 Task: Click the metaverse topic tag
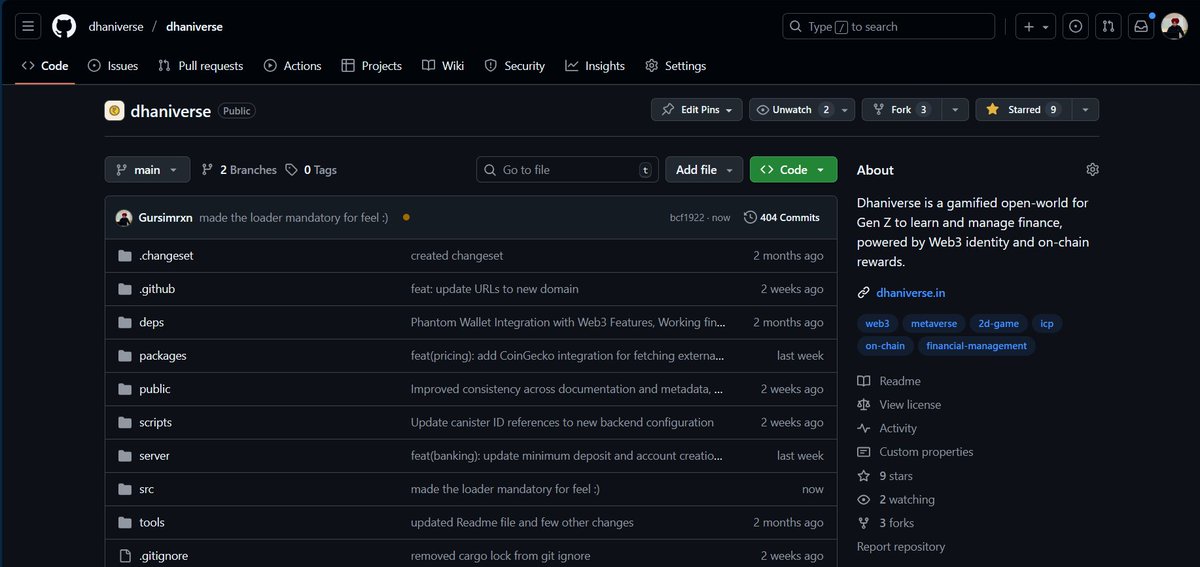[934, 323]
